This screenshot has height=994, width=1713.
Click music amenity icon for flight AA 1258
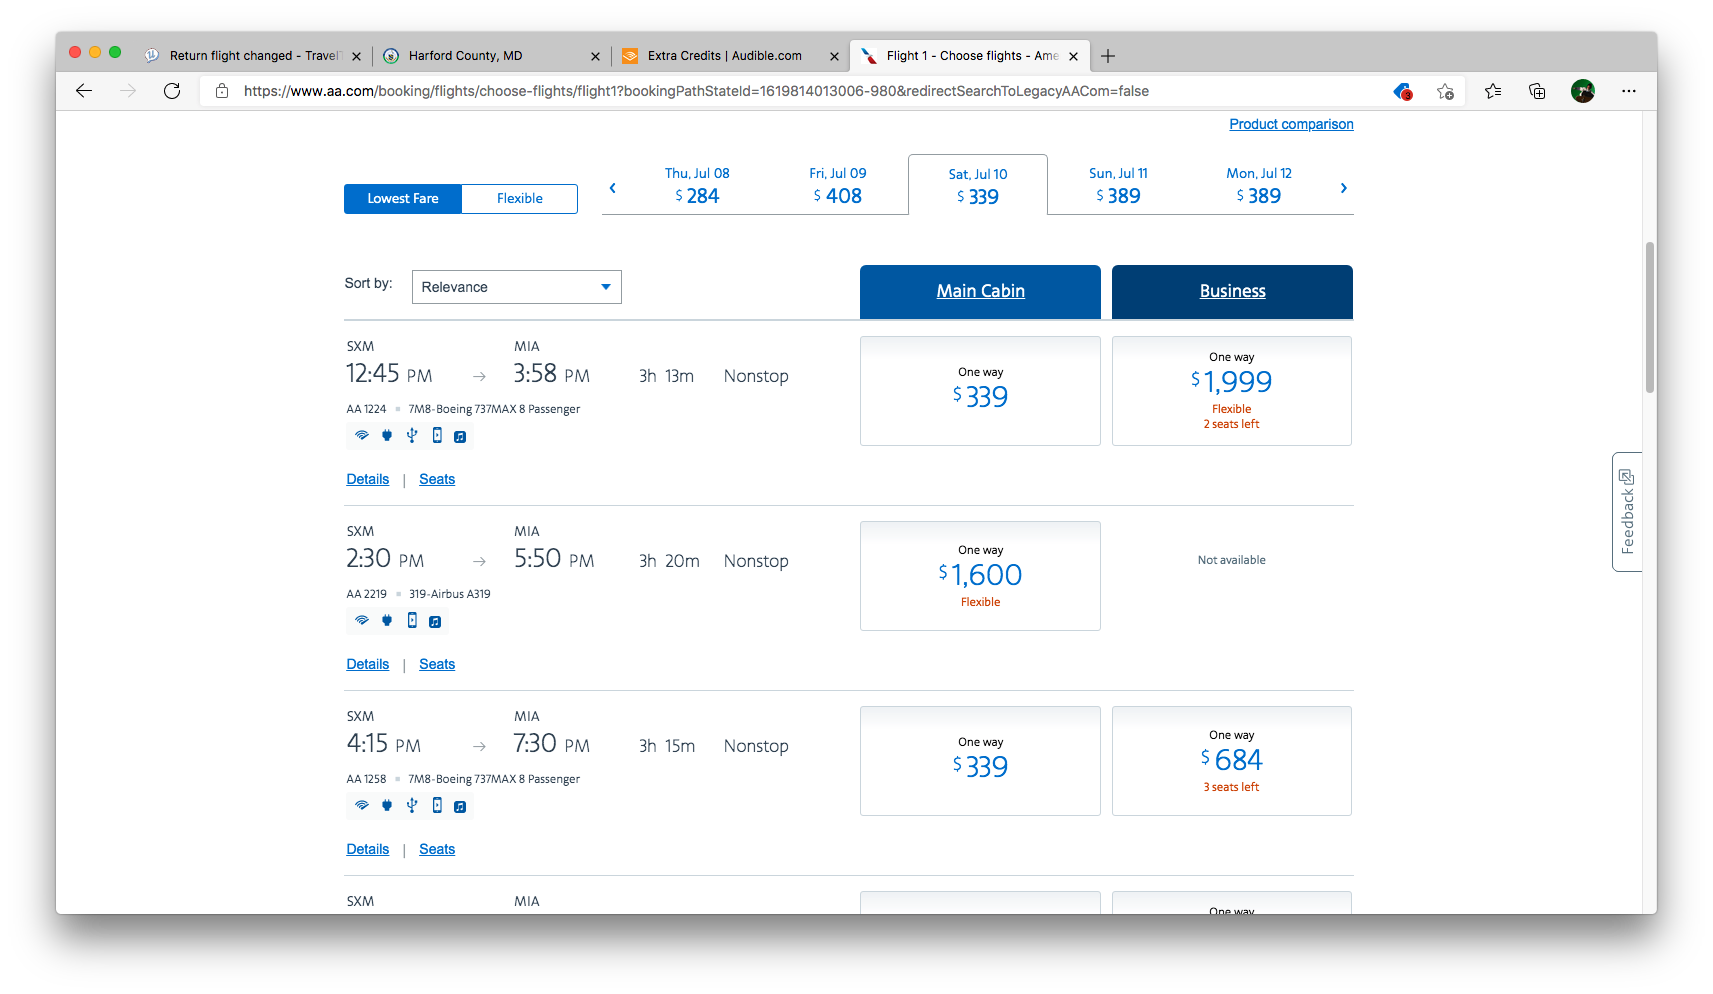coord(460,807)
